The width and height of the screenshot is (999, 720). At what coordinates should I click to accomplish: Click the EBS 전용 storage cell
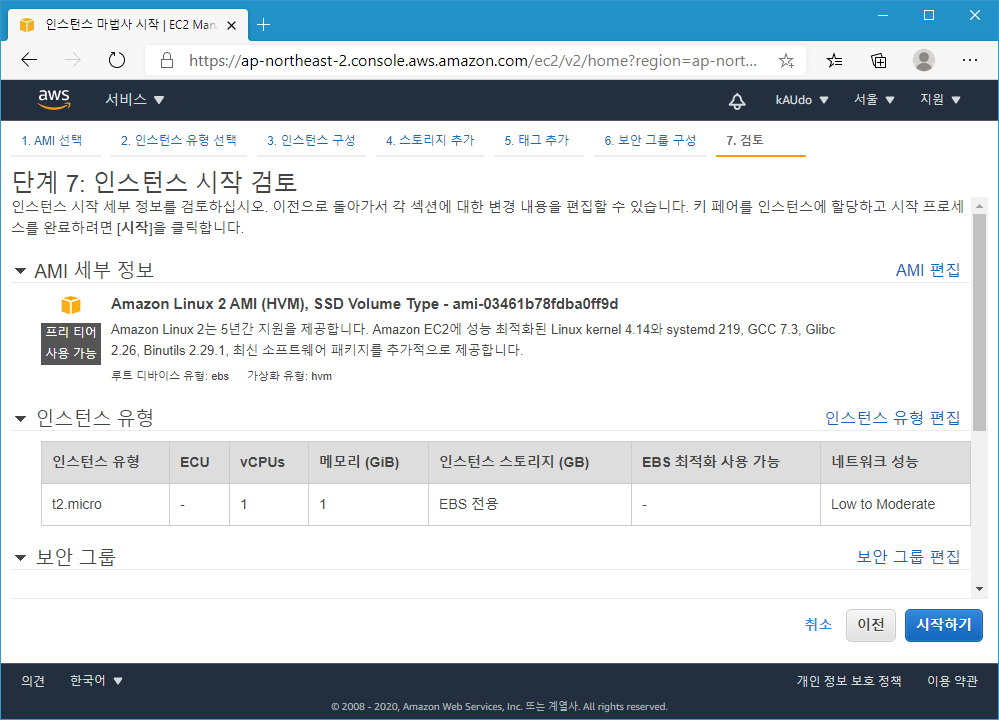pos(529,504)
